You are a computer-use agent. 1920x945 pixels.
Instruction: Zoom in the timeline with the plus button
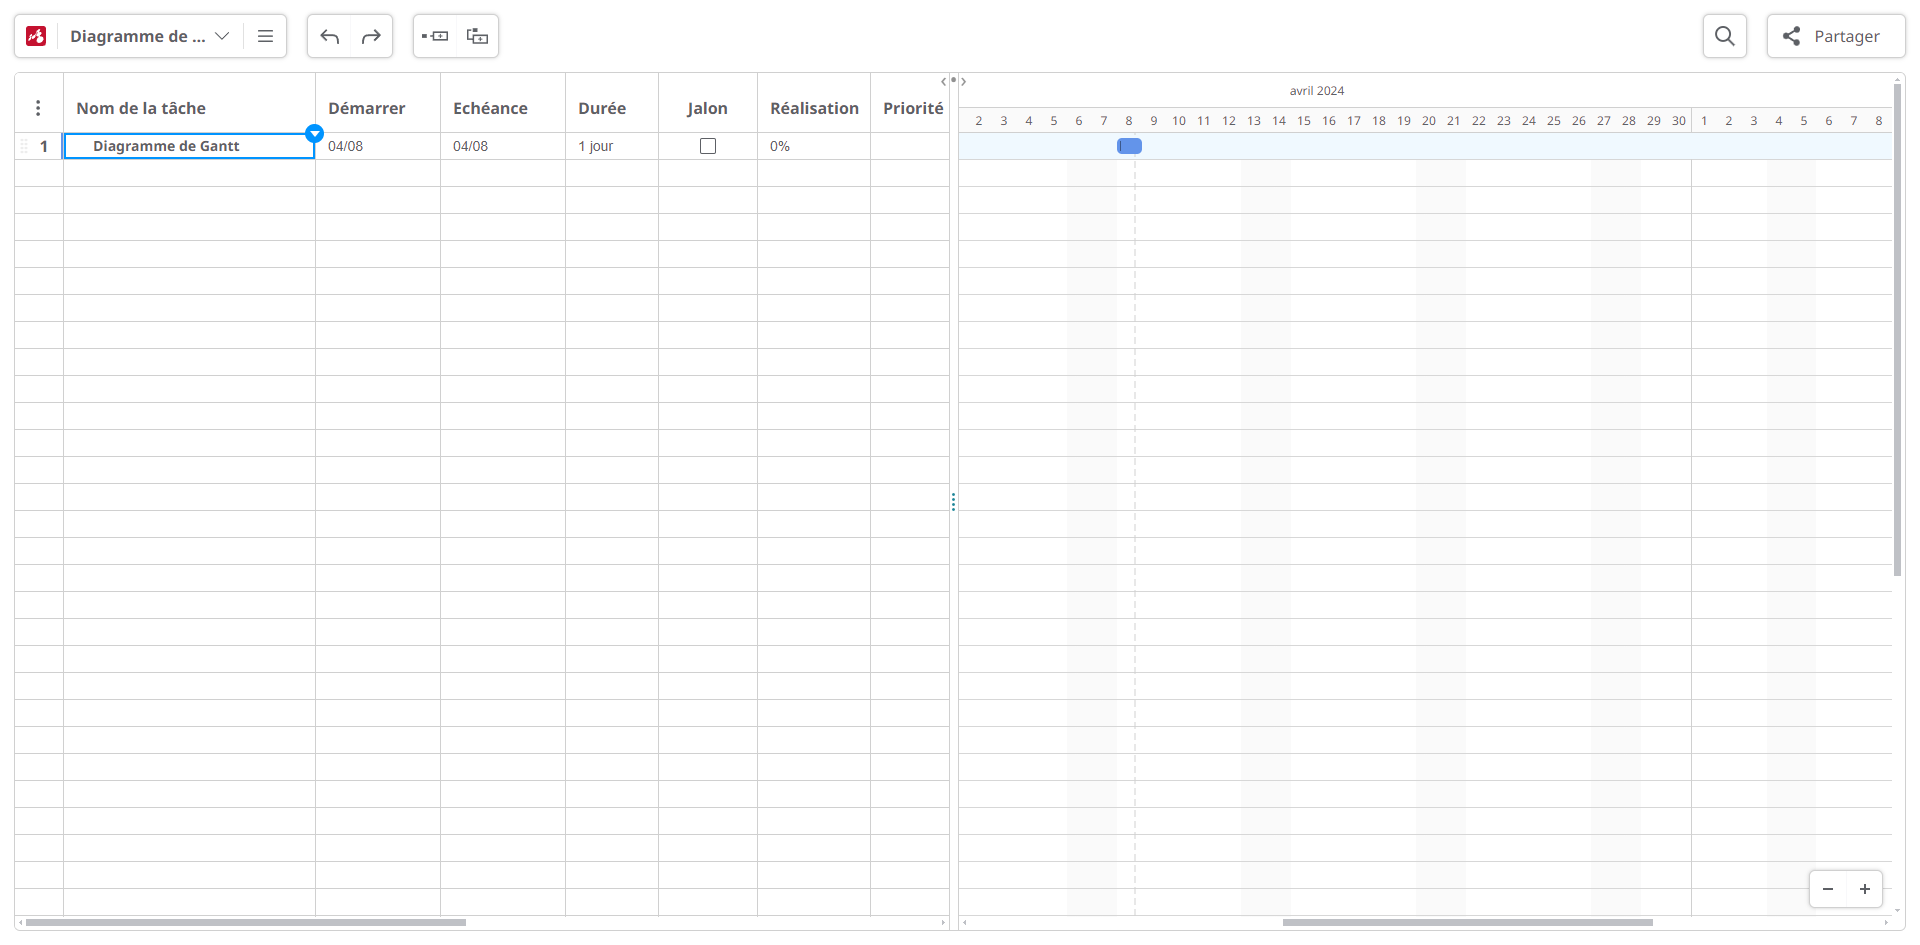(1865, 889)
